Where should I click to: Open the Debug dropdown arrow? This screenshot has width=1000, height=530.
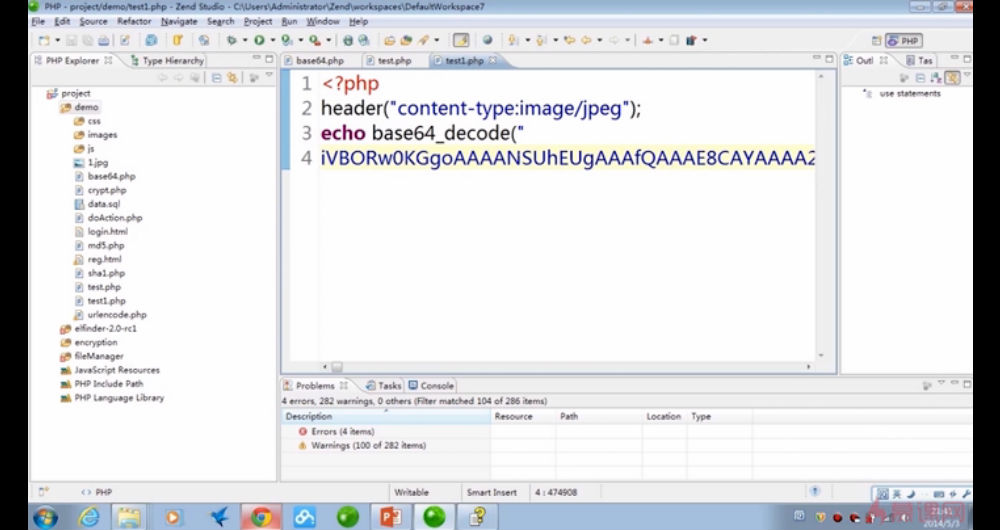[x=244, y=40]
